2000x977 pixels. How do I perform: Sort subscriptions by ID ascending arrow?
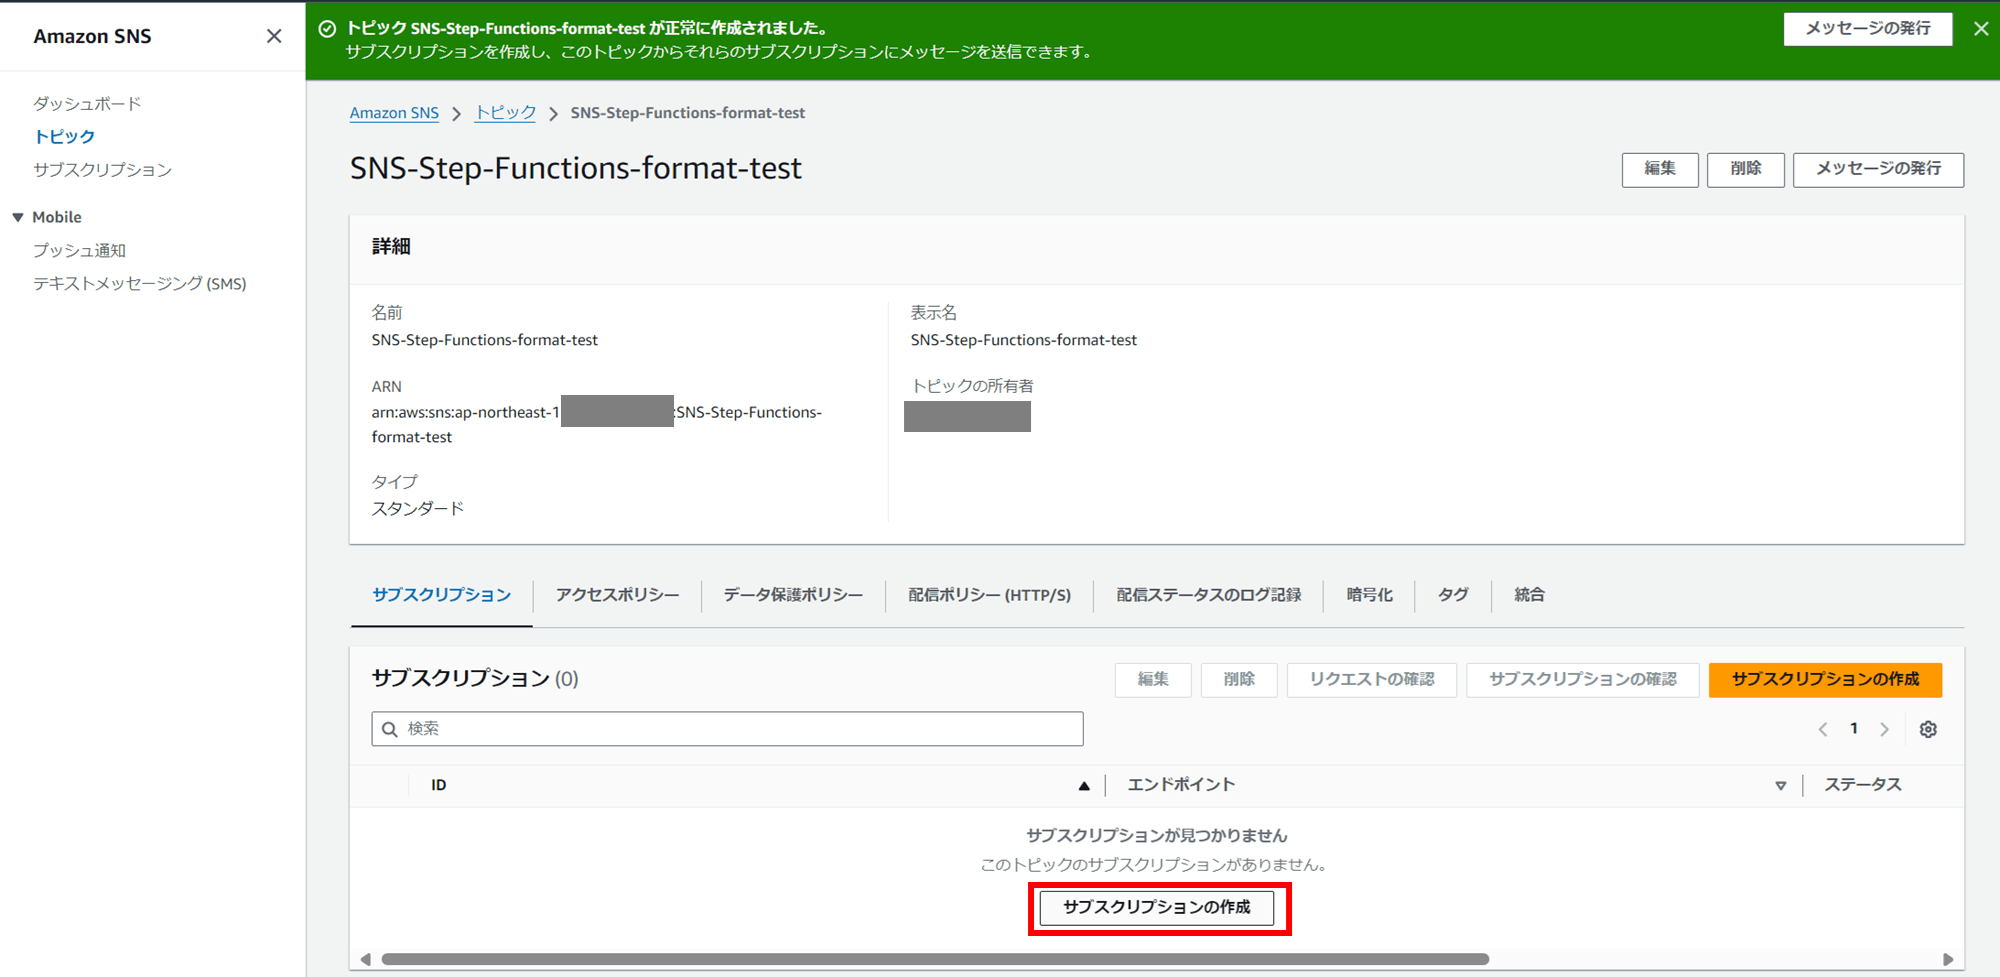point(1084,786)
